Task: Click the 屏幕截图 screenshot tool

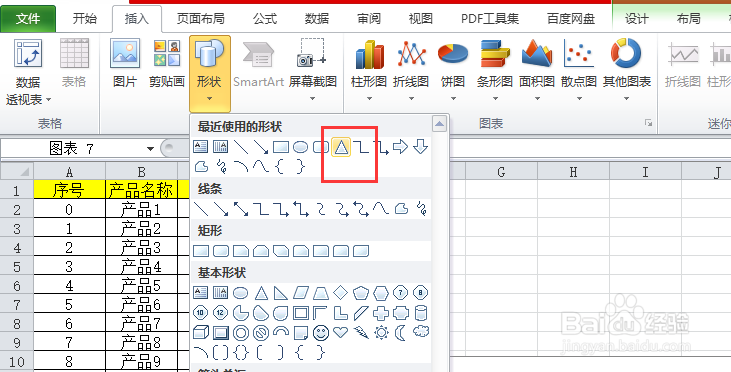Action: (312, 70)
